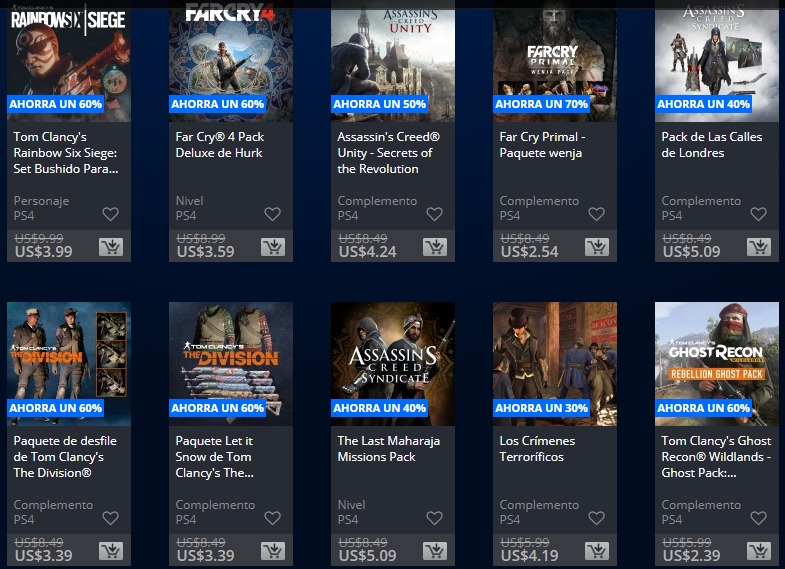Wishlist Assassin's Creed Unity Secrets of the Revolution
This screenshot has height=569, width=785.
435,214
